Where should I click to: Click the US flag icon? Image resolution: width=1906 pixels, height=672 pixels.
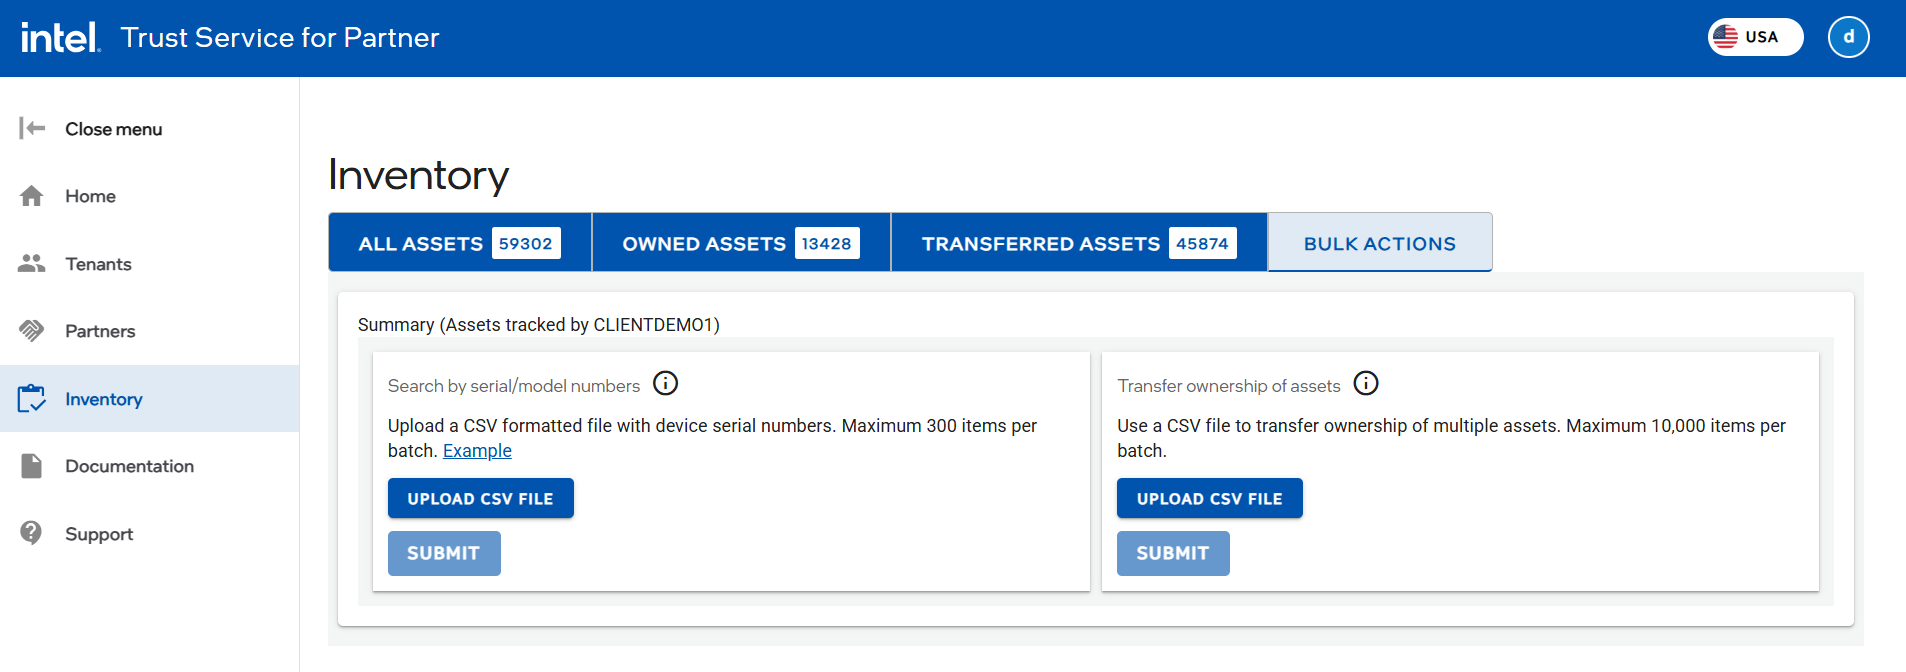pos(1725,37)
